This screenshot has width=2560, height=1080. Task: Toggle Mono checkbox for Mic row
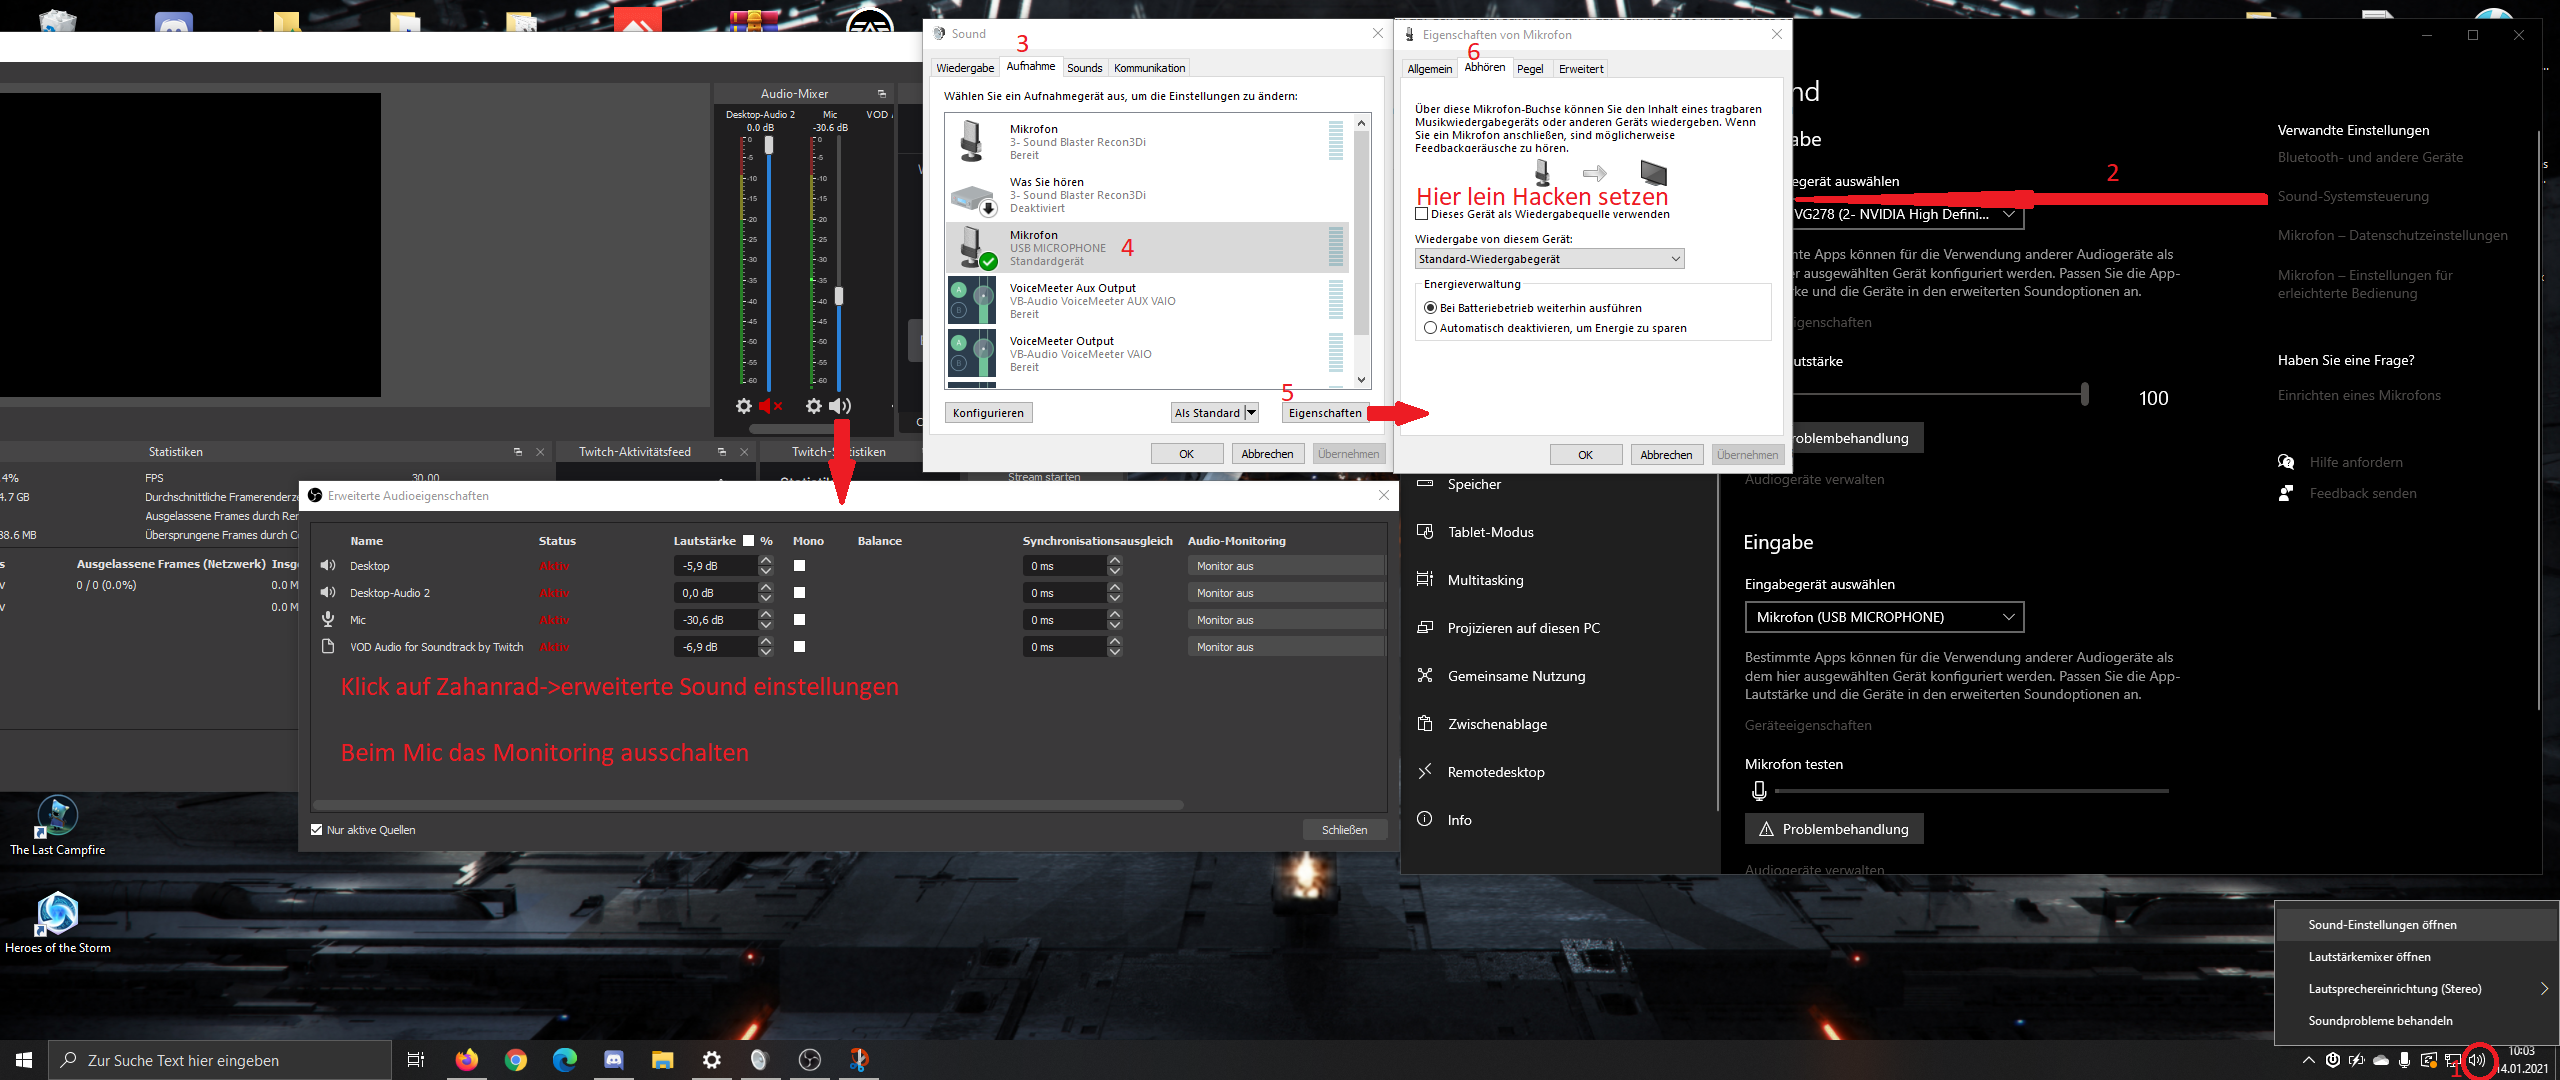click(x=799, y=620)
